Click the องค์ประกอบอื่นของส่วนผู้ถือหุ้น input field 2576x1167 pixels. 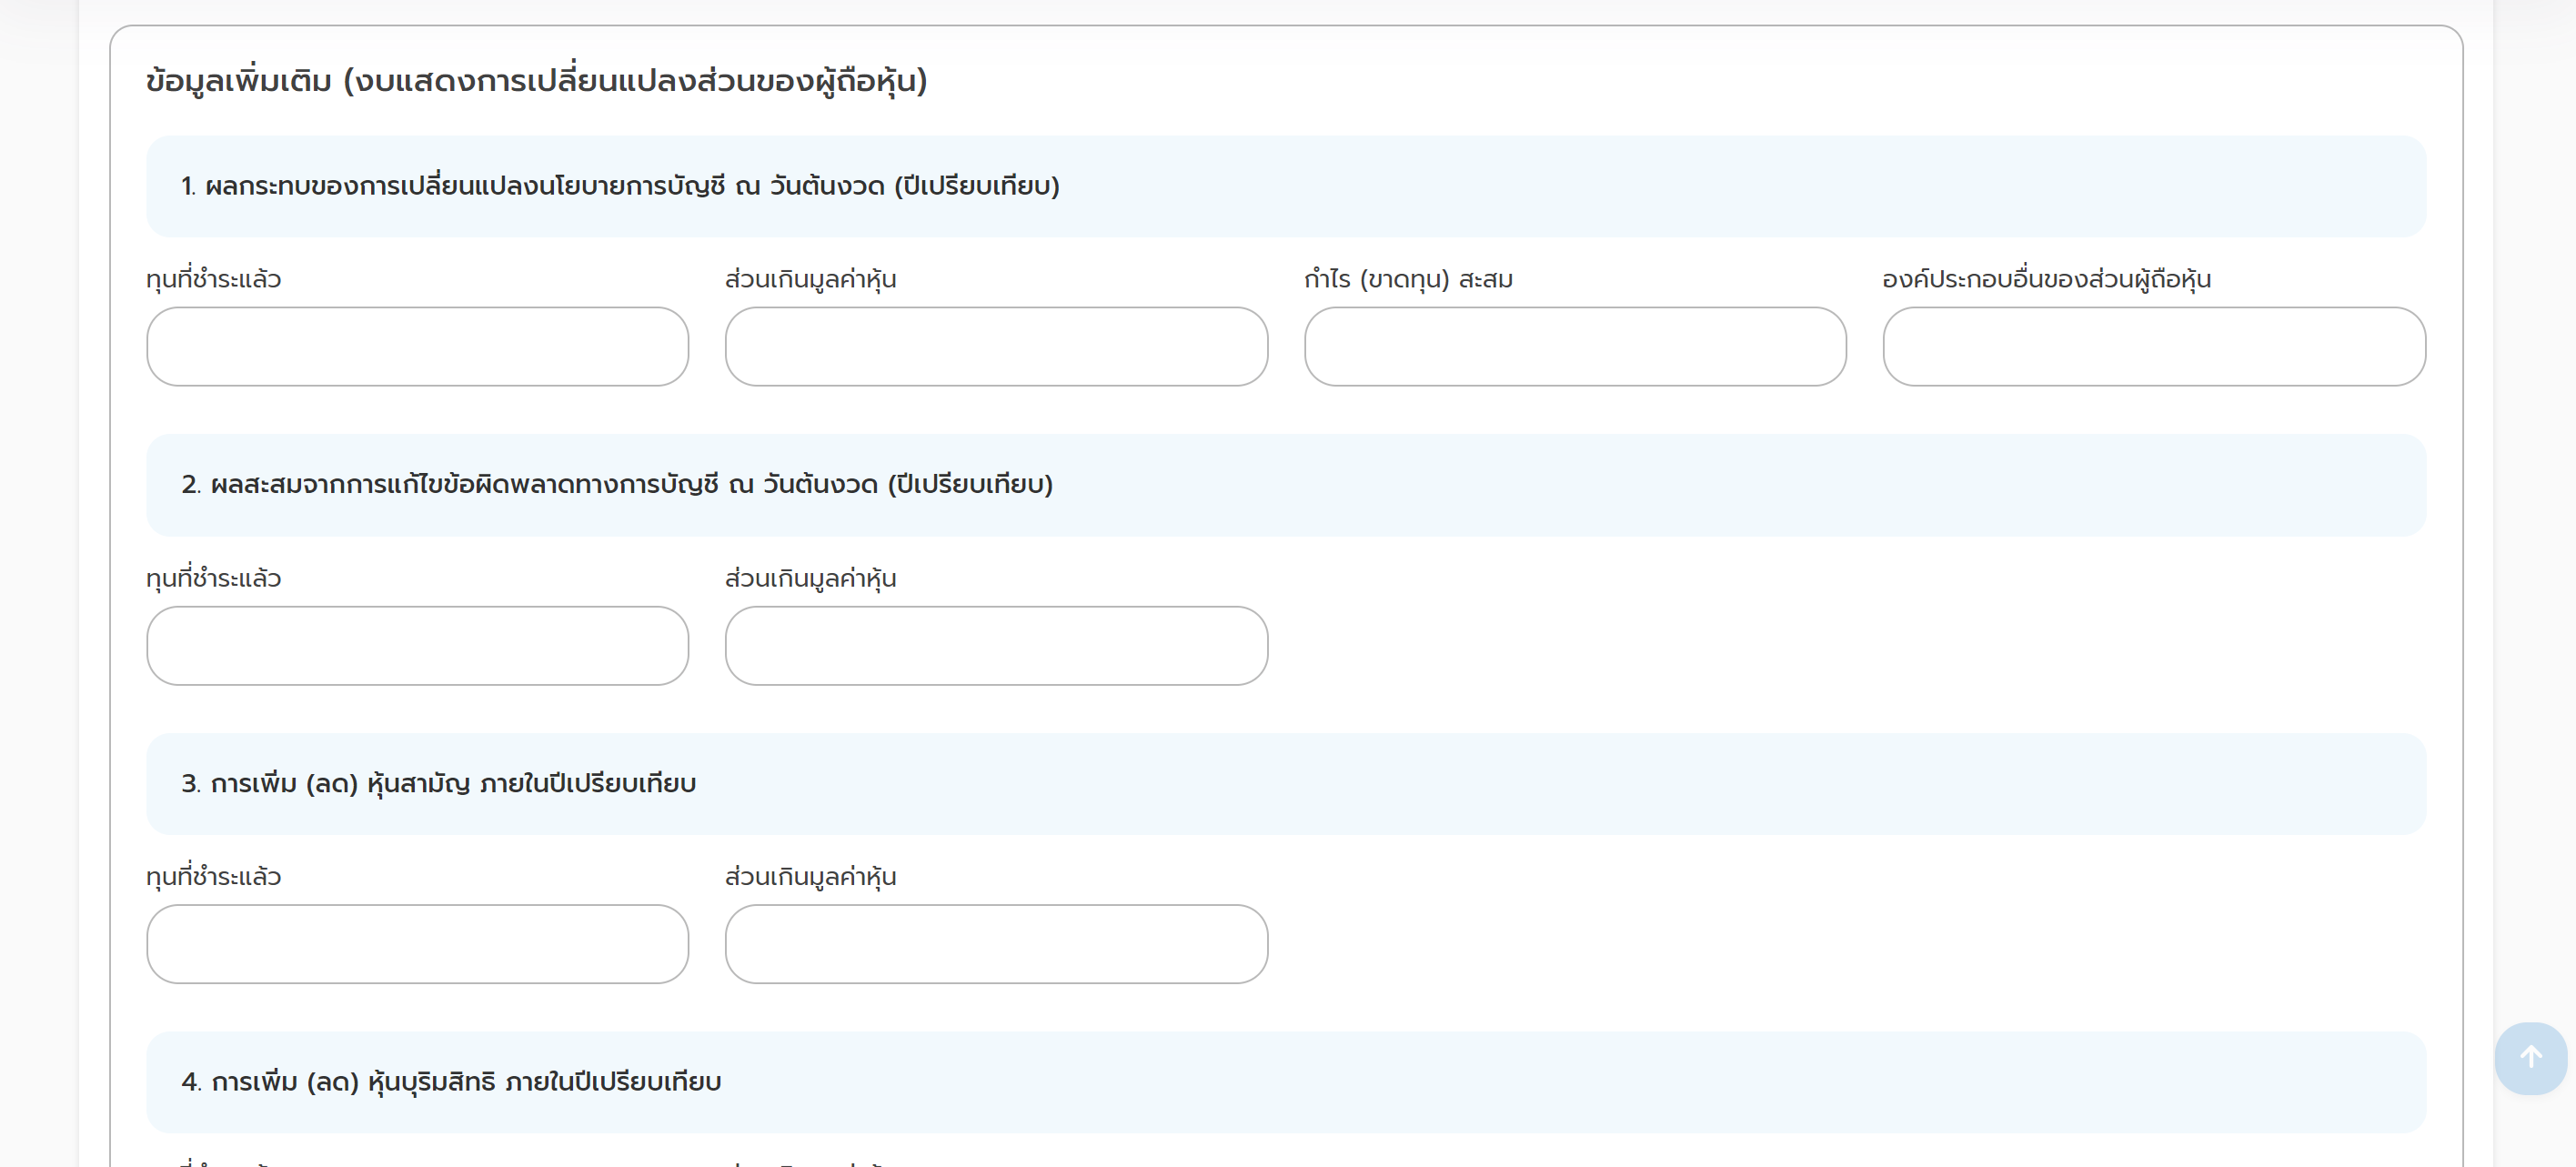coord(2153,346)
